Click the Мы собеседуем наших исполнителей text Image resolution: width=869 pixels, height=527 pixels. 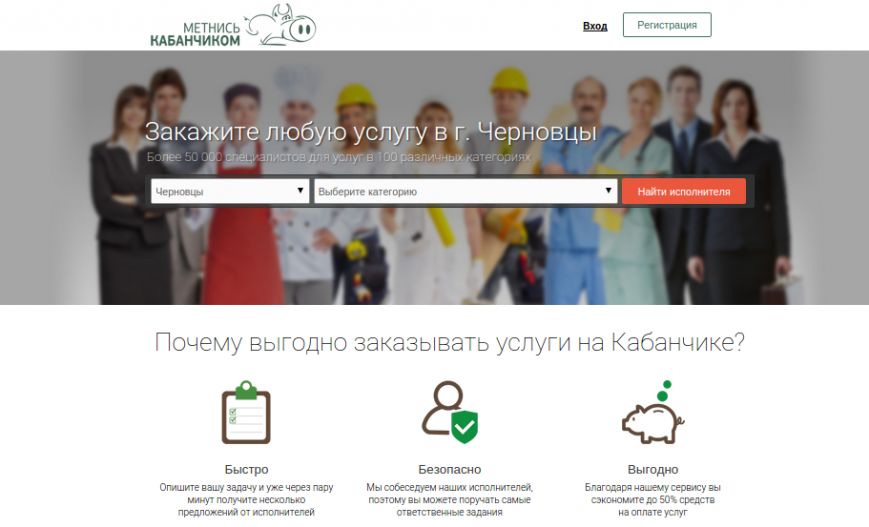(449, 500)
